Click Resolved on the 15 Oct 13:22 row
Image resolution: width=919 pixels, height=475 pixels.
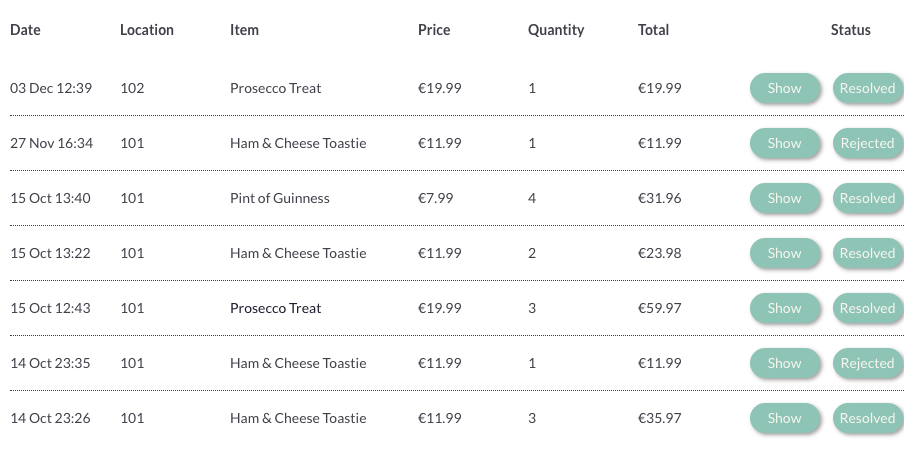pos(867,253)
